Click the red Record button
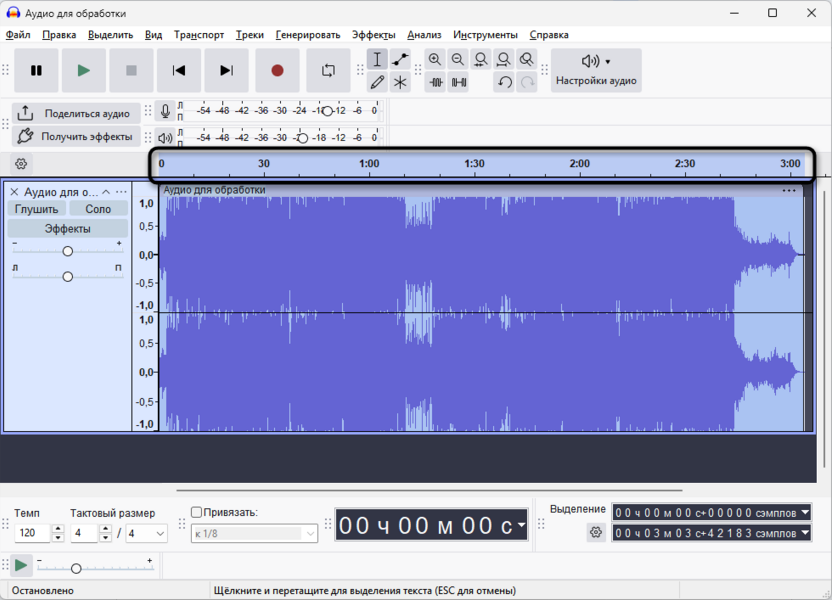This screenshot has width=832, height=600. coord(277,71)
